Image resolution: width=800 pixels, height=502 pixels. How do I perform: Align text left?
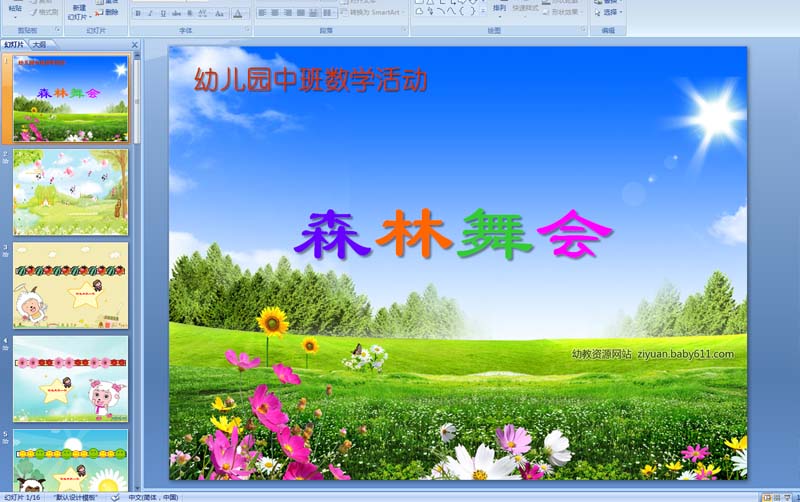pyautogui.click(x=262, y=12)
